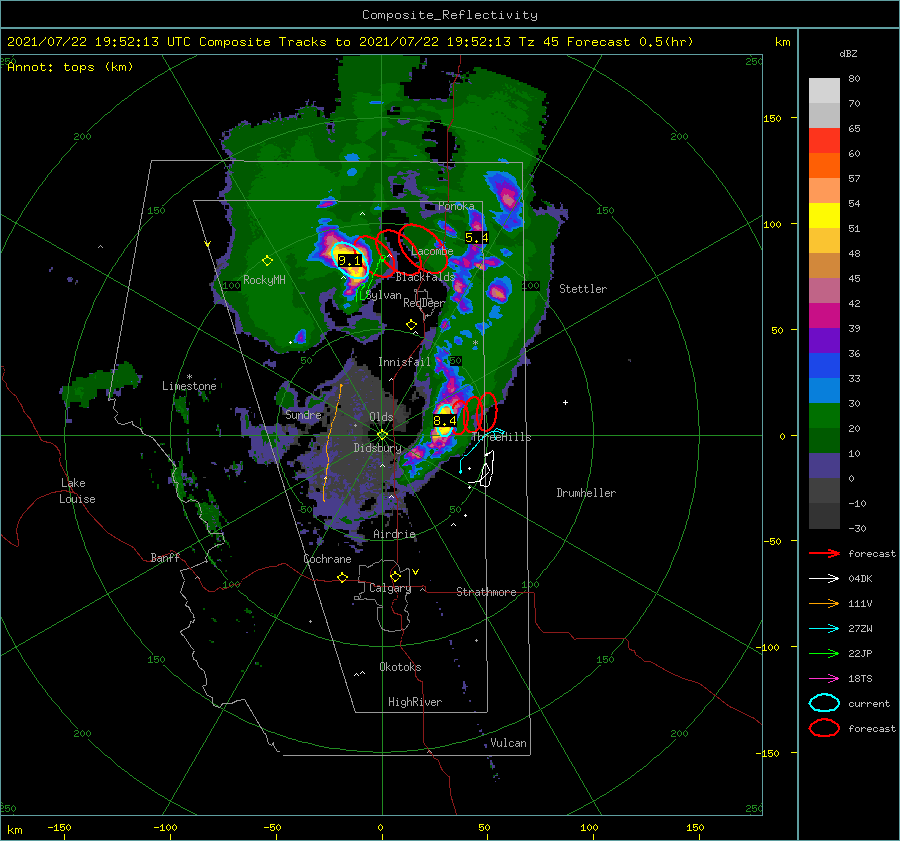Screen dimensions: 900x841
Task: Click the '04DK' legend label
Action: (860, 579)
